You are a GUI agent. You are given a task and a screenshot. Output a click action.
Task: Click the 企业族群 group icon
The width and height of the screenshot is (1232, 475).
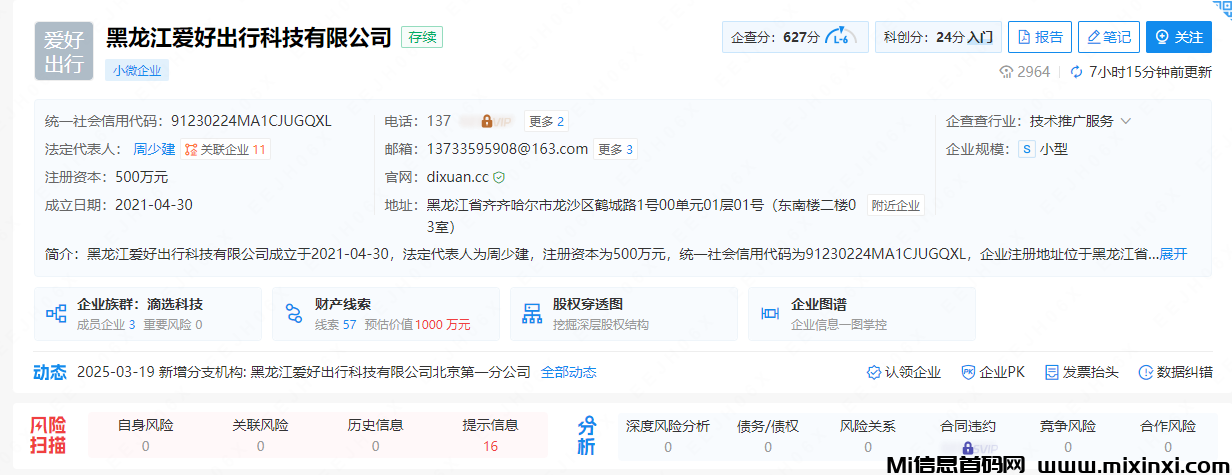point(57,314)
